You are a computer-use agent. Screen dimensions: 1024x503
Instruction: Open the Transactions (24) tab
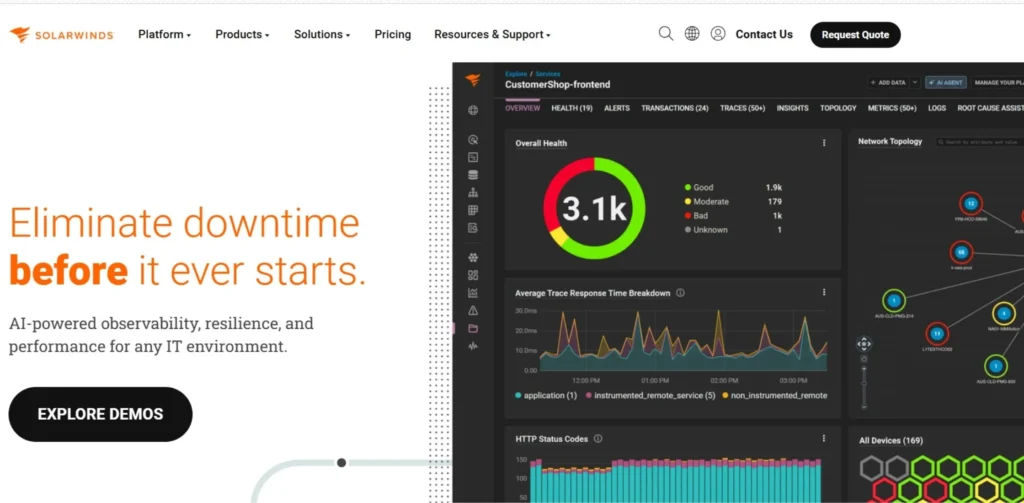tap(675, 108)
